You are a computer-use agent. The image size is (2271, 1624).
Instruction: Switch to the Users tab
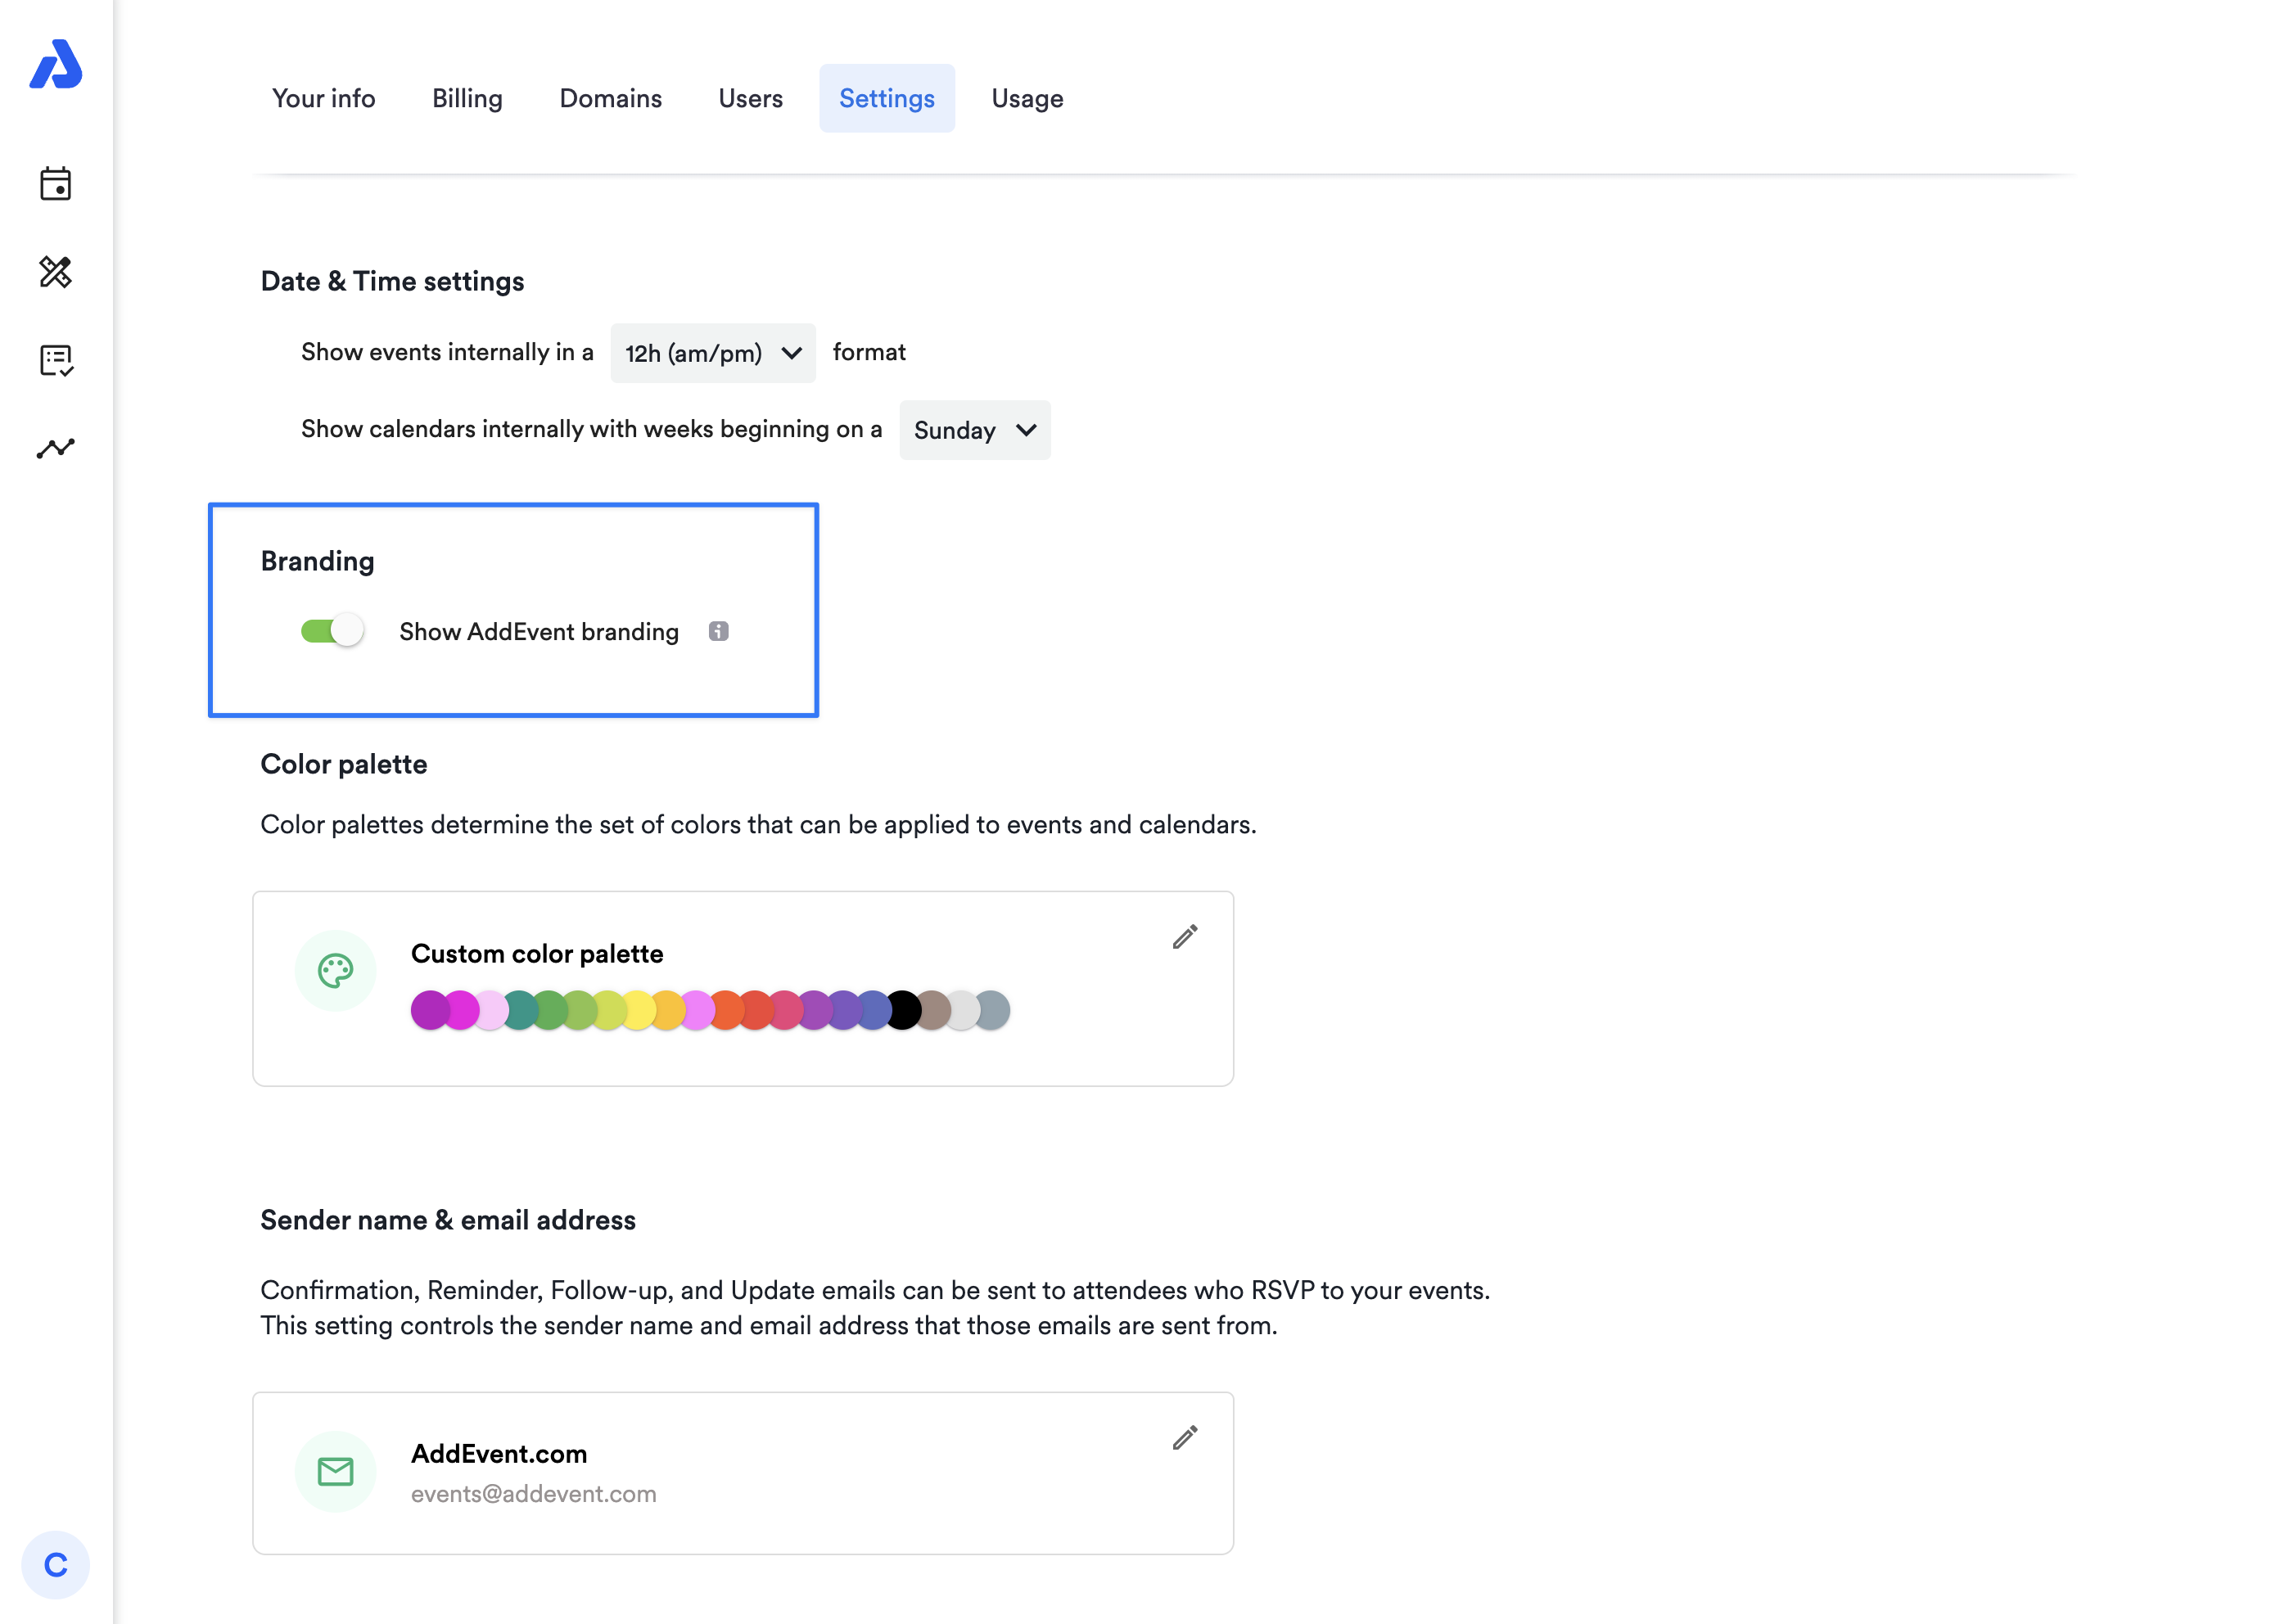[750, 98]
